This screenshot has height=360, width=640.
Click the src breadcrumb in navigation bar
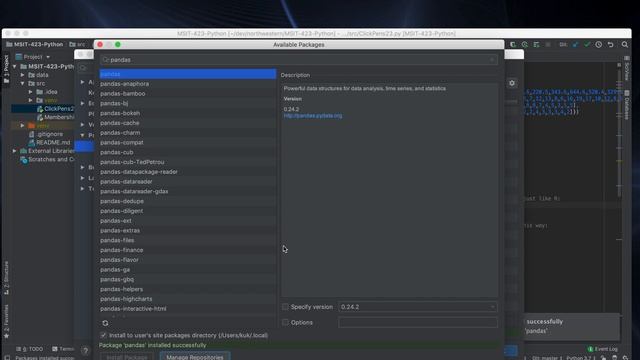78,44
